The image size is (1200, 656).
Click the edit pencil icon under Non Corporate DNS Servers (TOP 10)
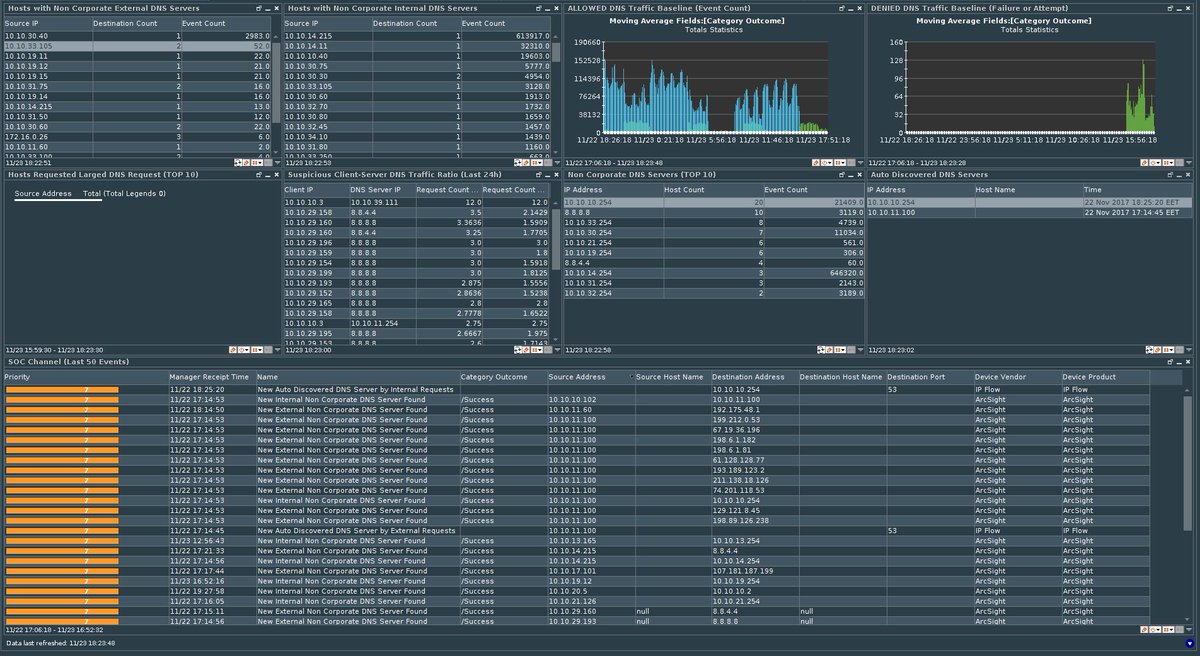point(829,350)
